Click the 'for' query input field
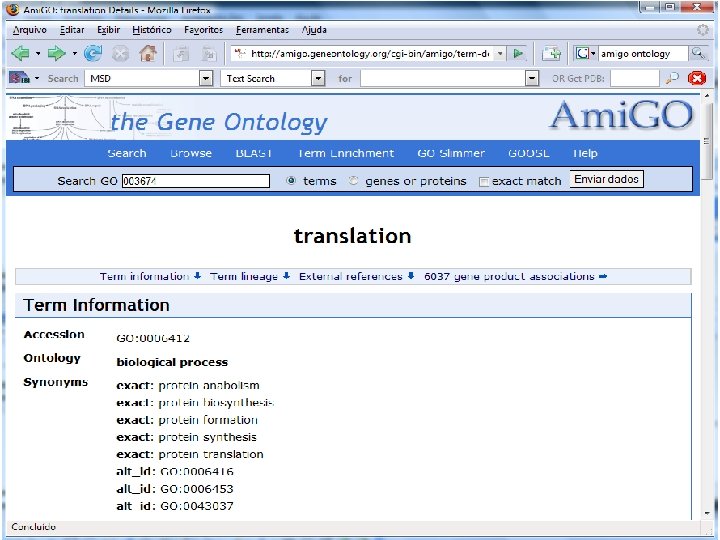This screenshot has height=540, width=720. [x=443, y=79]
